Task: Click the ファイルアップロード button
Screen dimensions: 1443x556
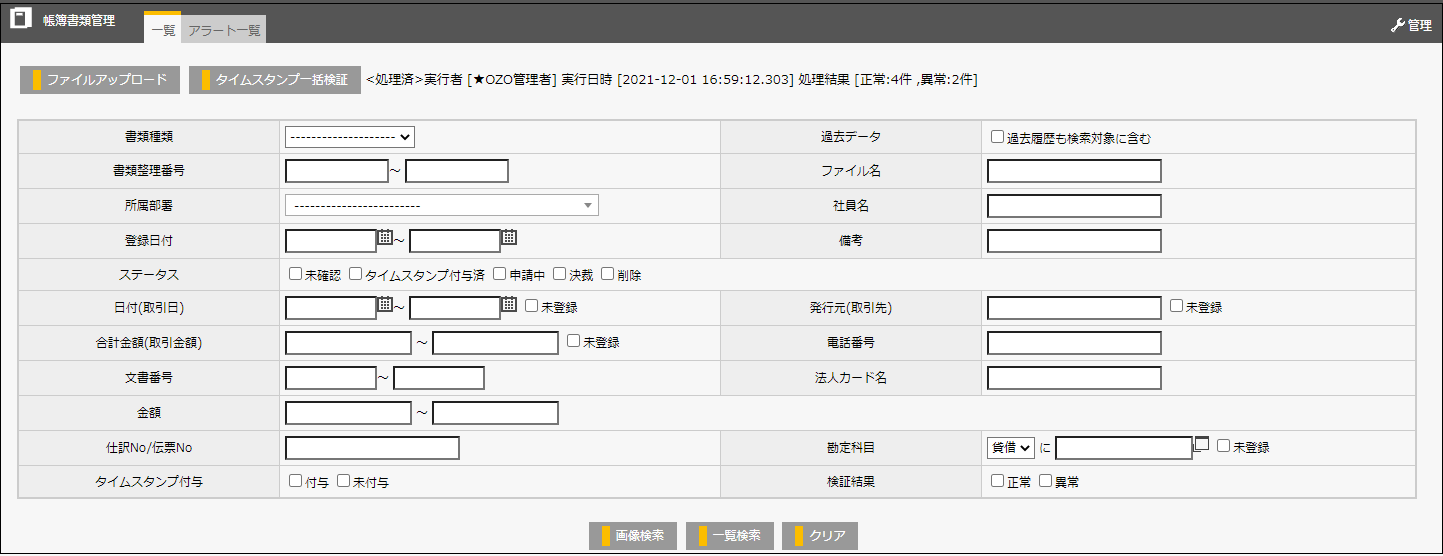Action: 100,80
